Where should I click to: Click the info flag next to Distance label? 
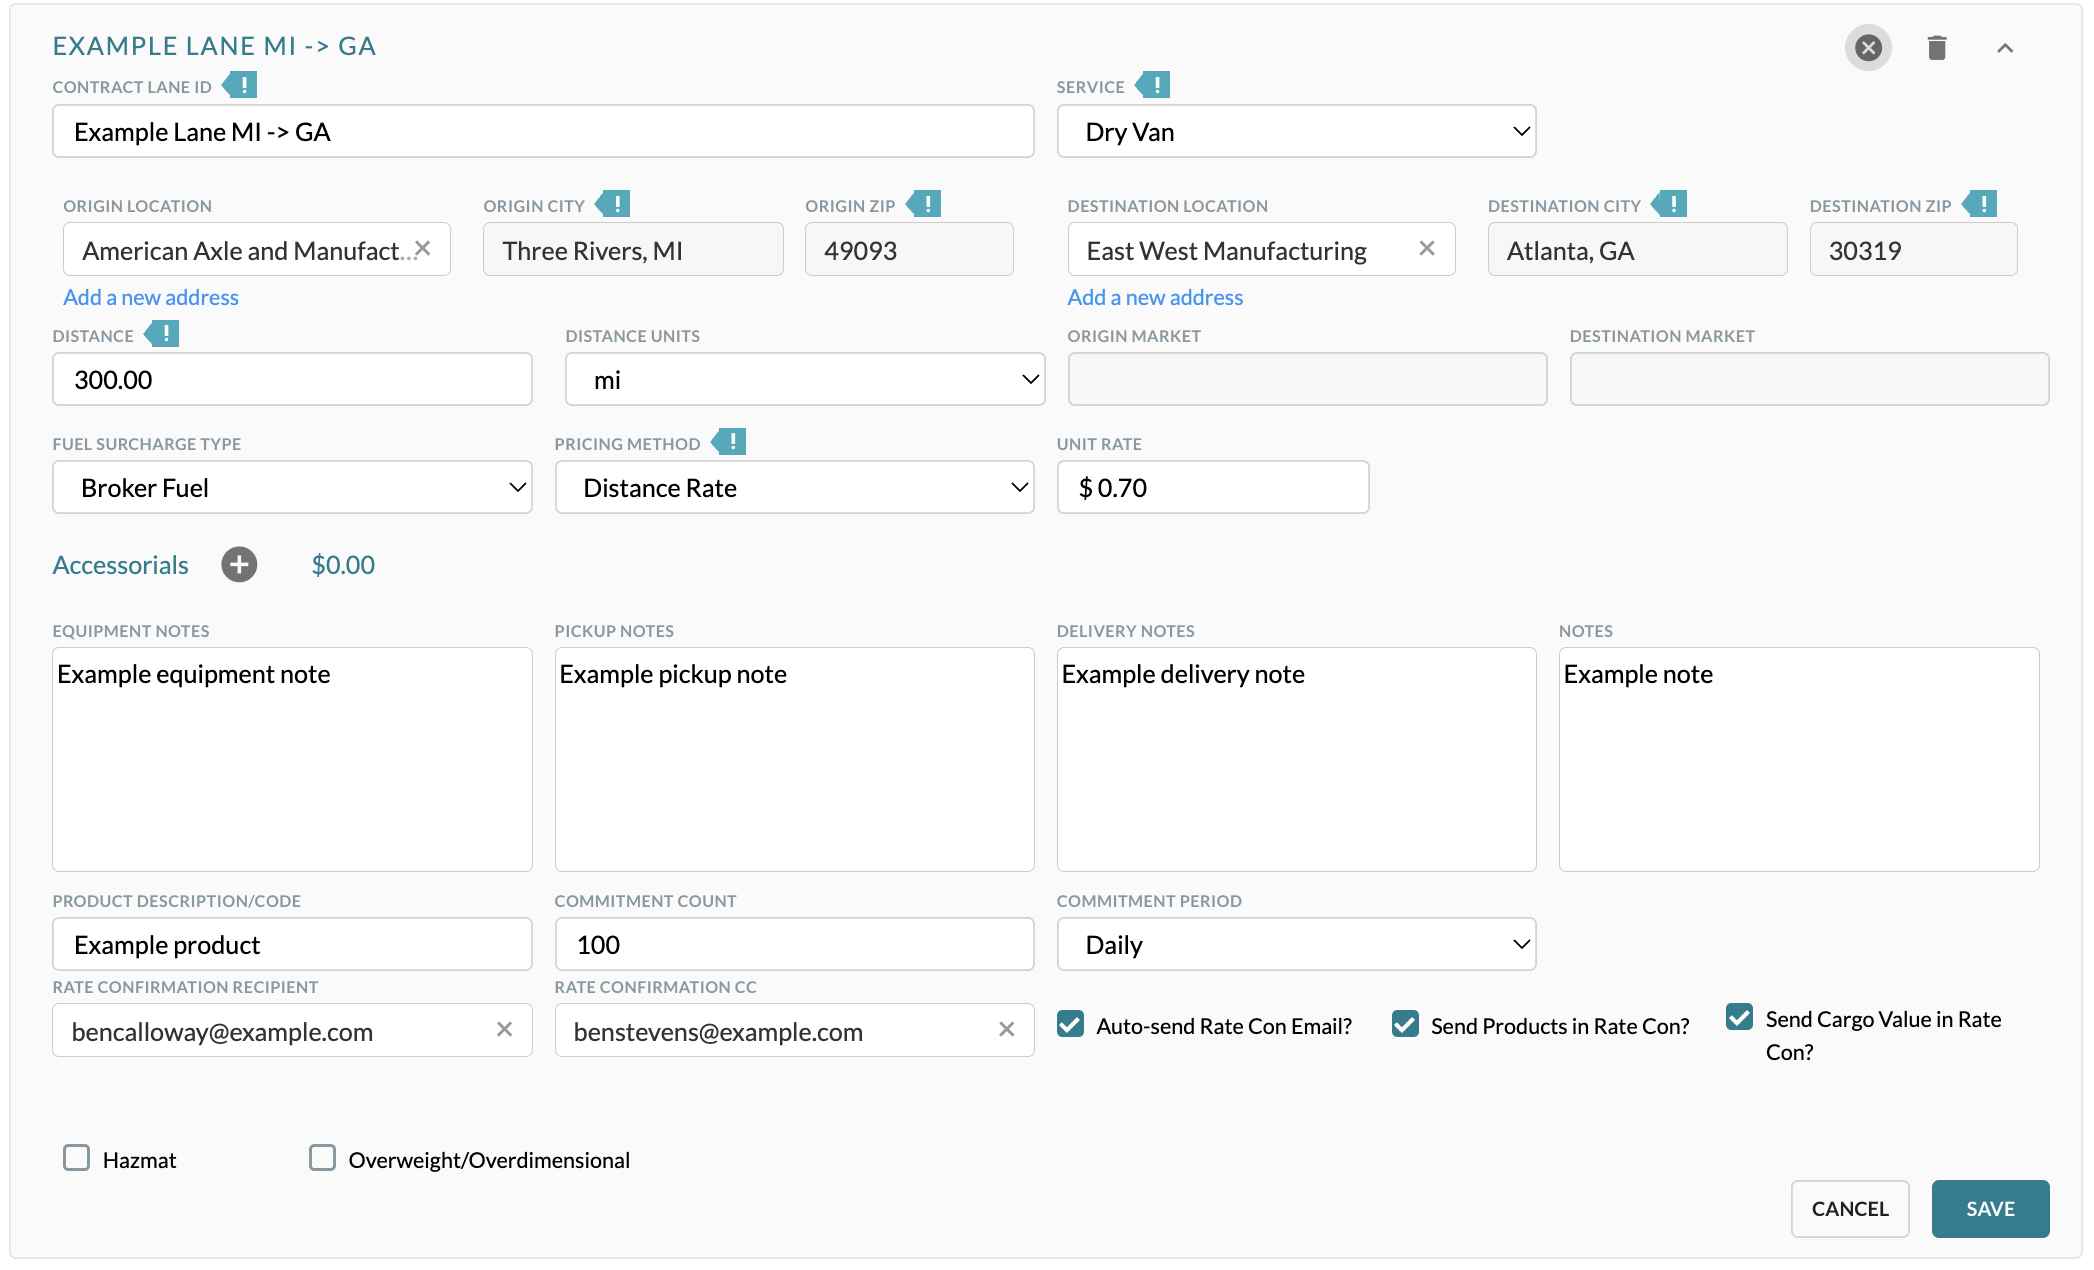(162, 334)
